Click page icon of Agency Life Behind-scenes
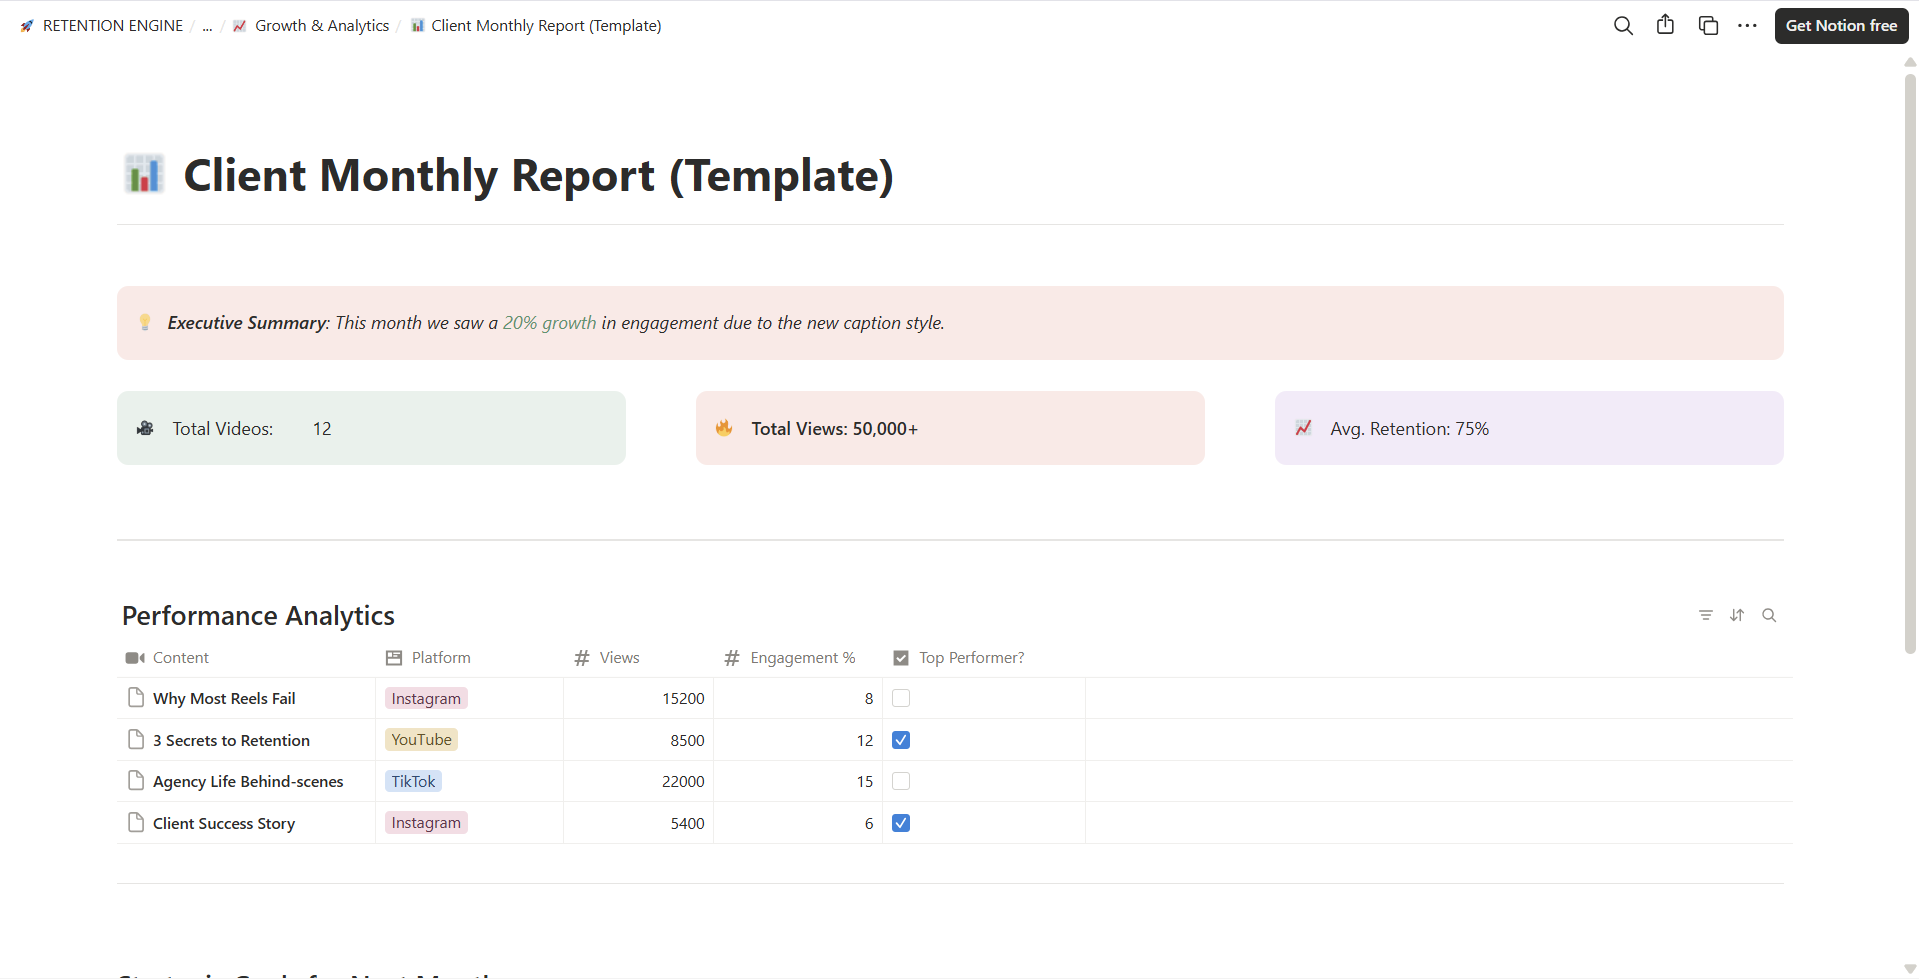This screenshot has width=1919, height=979. click(136, 781)
